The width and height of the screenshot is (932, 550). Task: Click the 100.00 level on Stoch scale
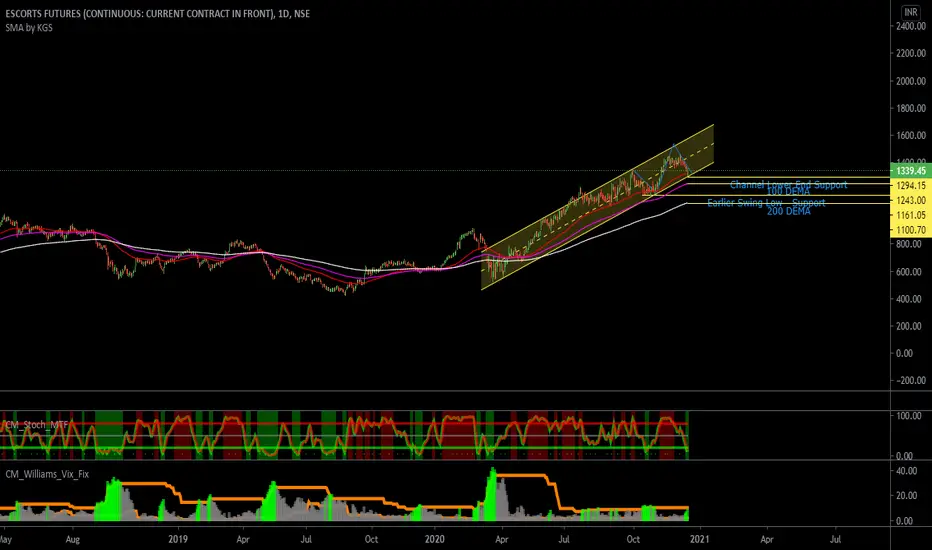pos(908,414)
